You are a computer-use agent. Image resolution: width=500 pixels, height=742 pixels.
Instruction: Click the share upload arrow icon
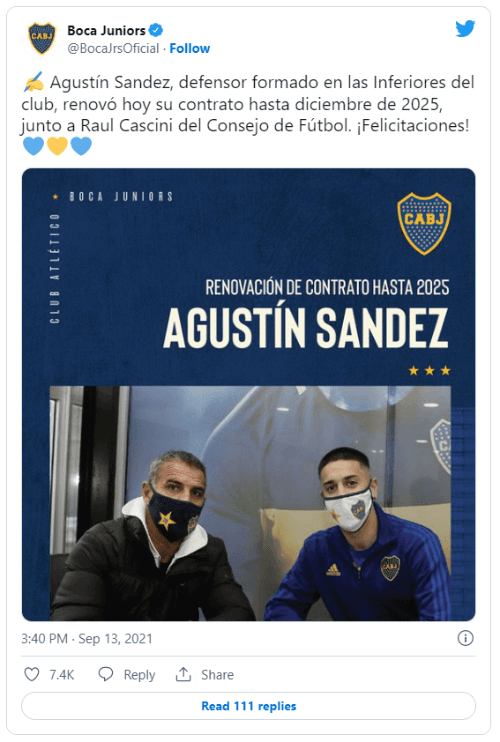tap(183, 674)
